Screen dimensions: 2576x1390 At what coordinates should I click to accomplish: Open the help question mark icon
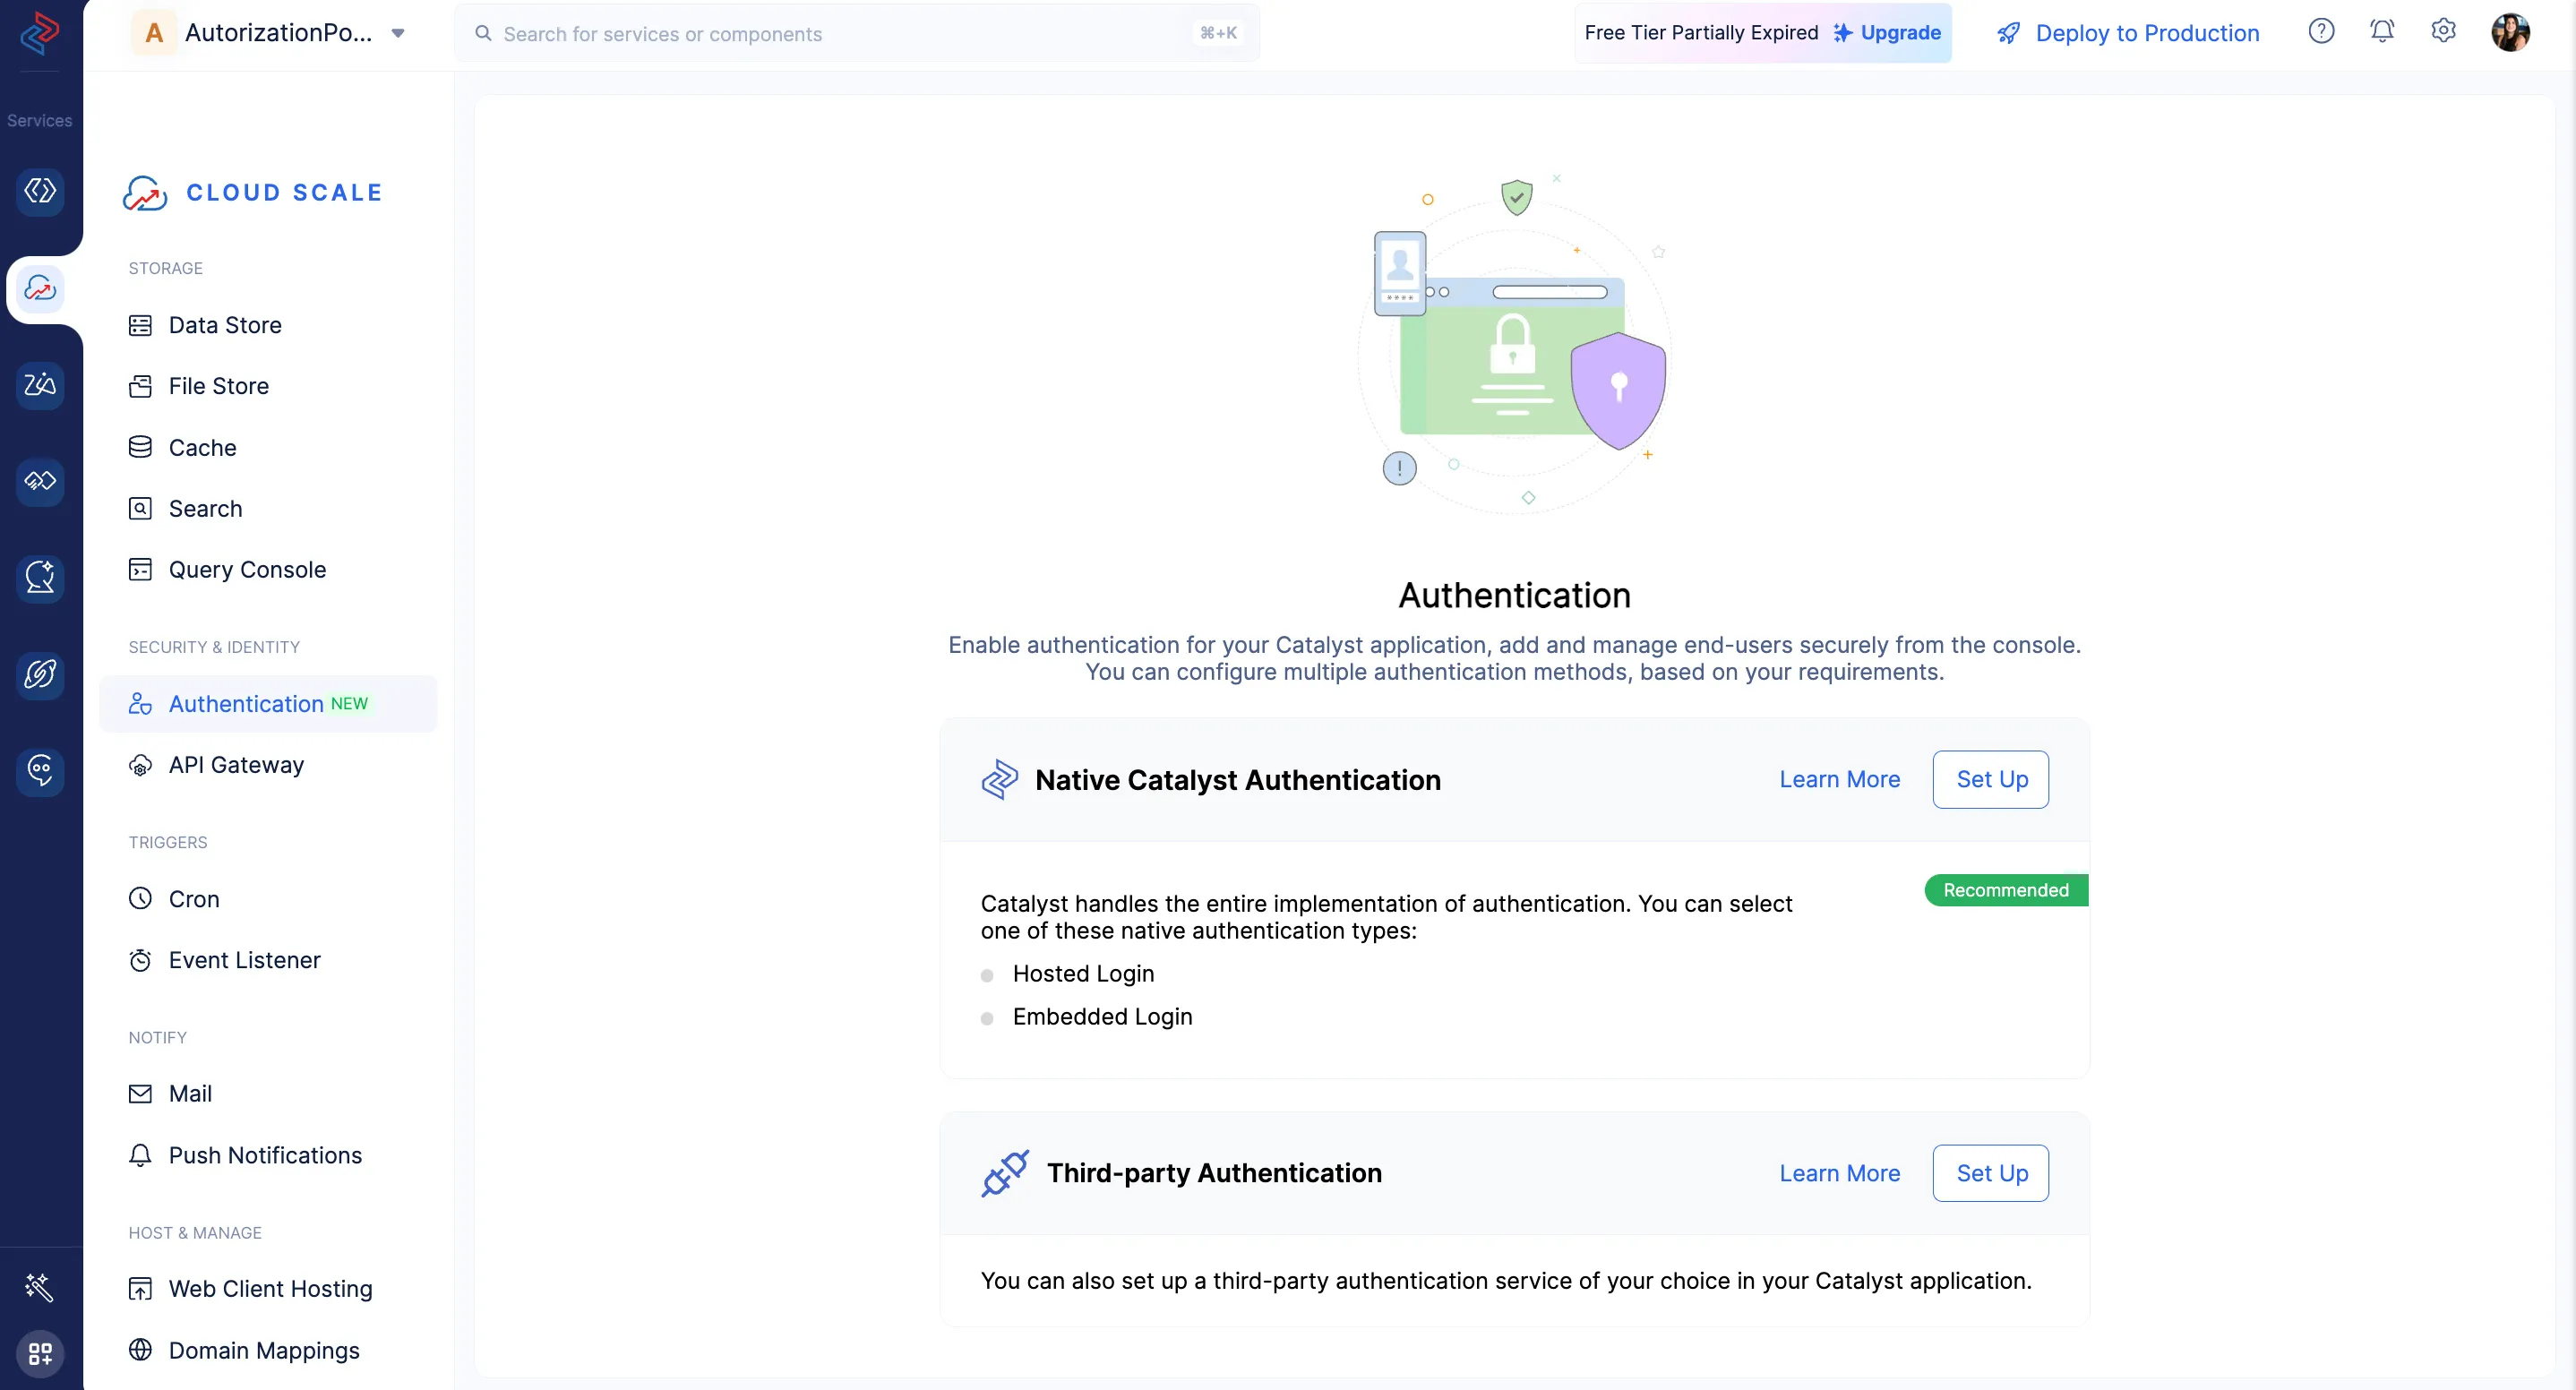tap(2321, 32)
